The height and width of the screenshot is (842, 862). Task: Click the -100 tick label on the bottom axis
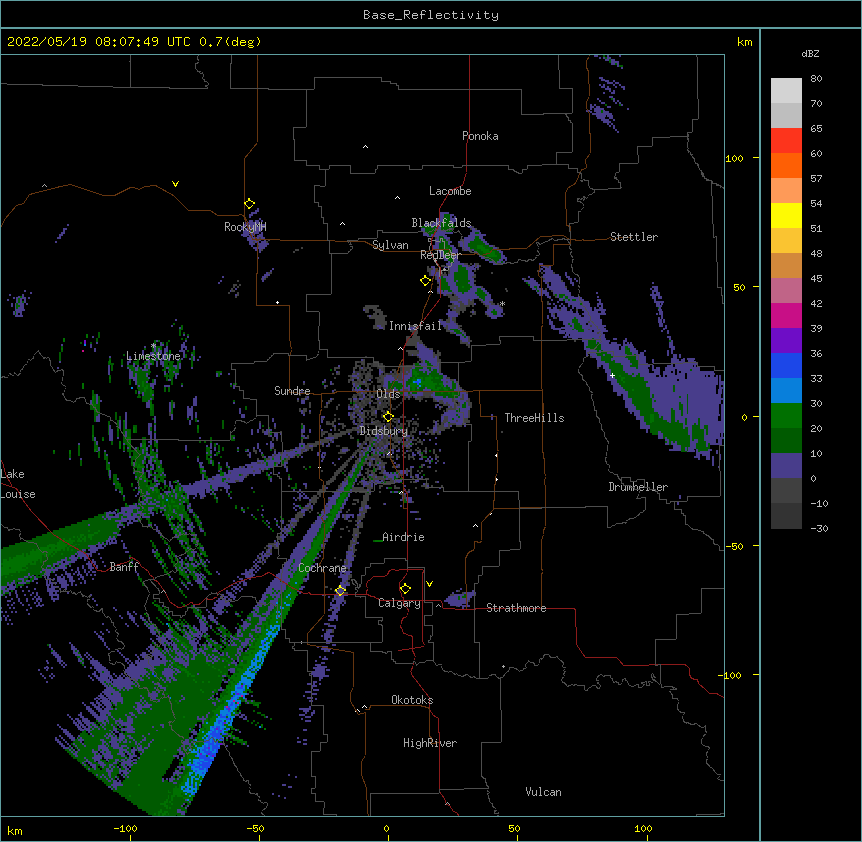125,828
